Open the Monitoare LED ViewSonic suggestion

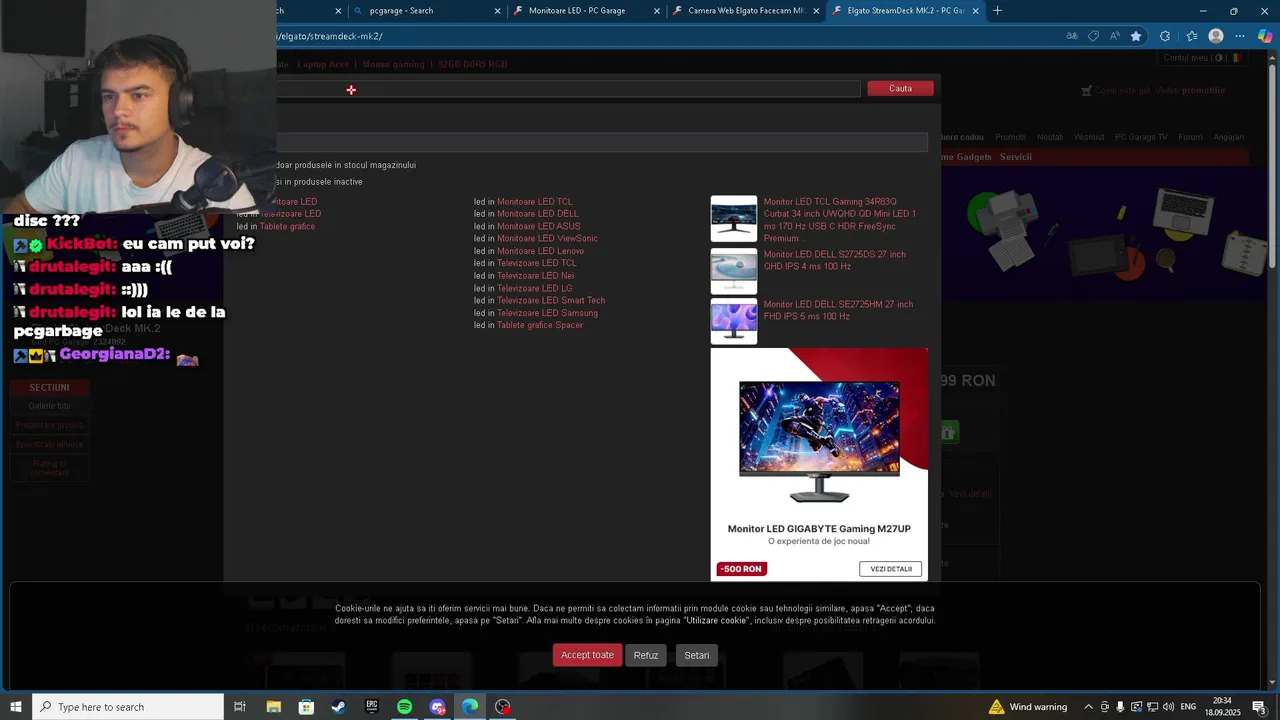click(547, 239)
